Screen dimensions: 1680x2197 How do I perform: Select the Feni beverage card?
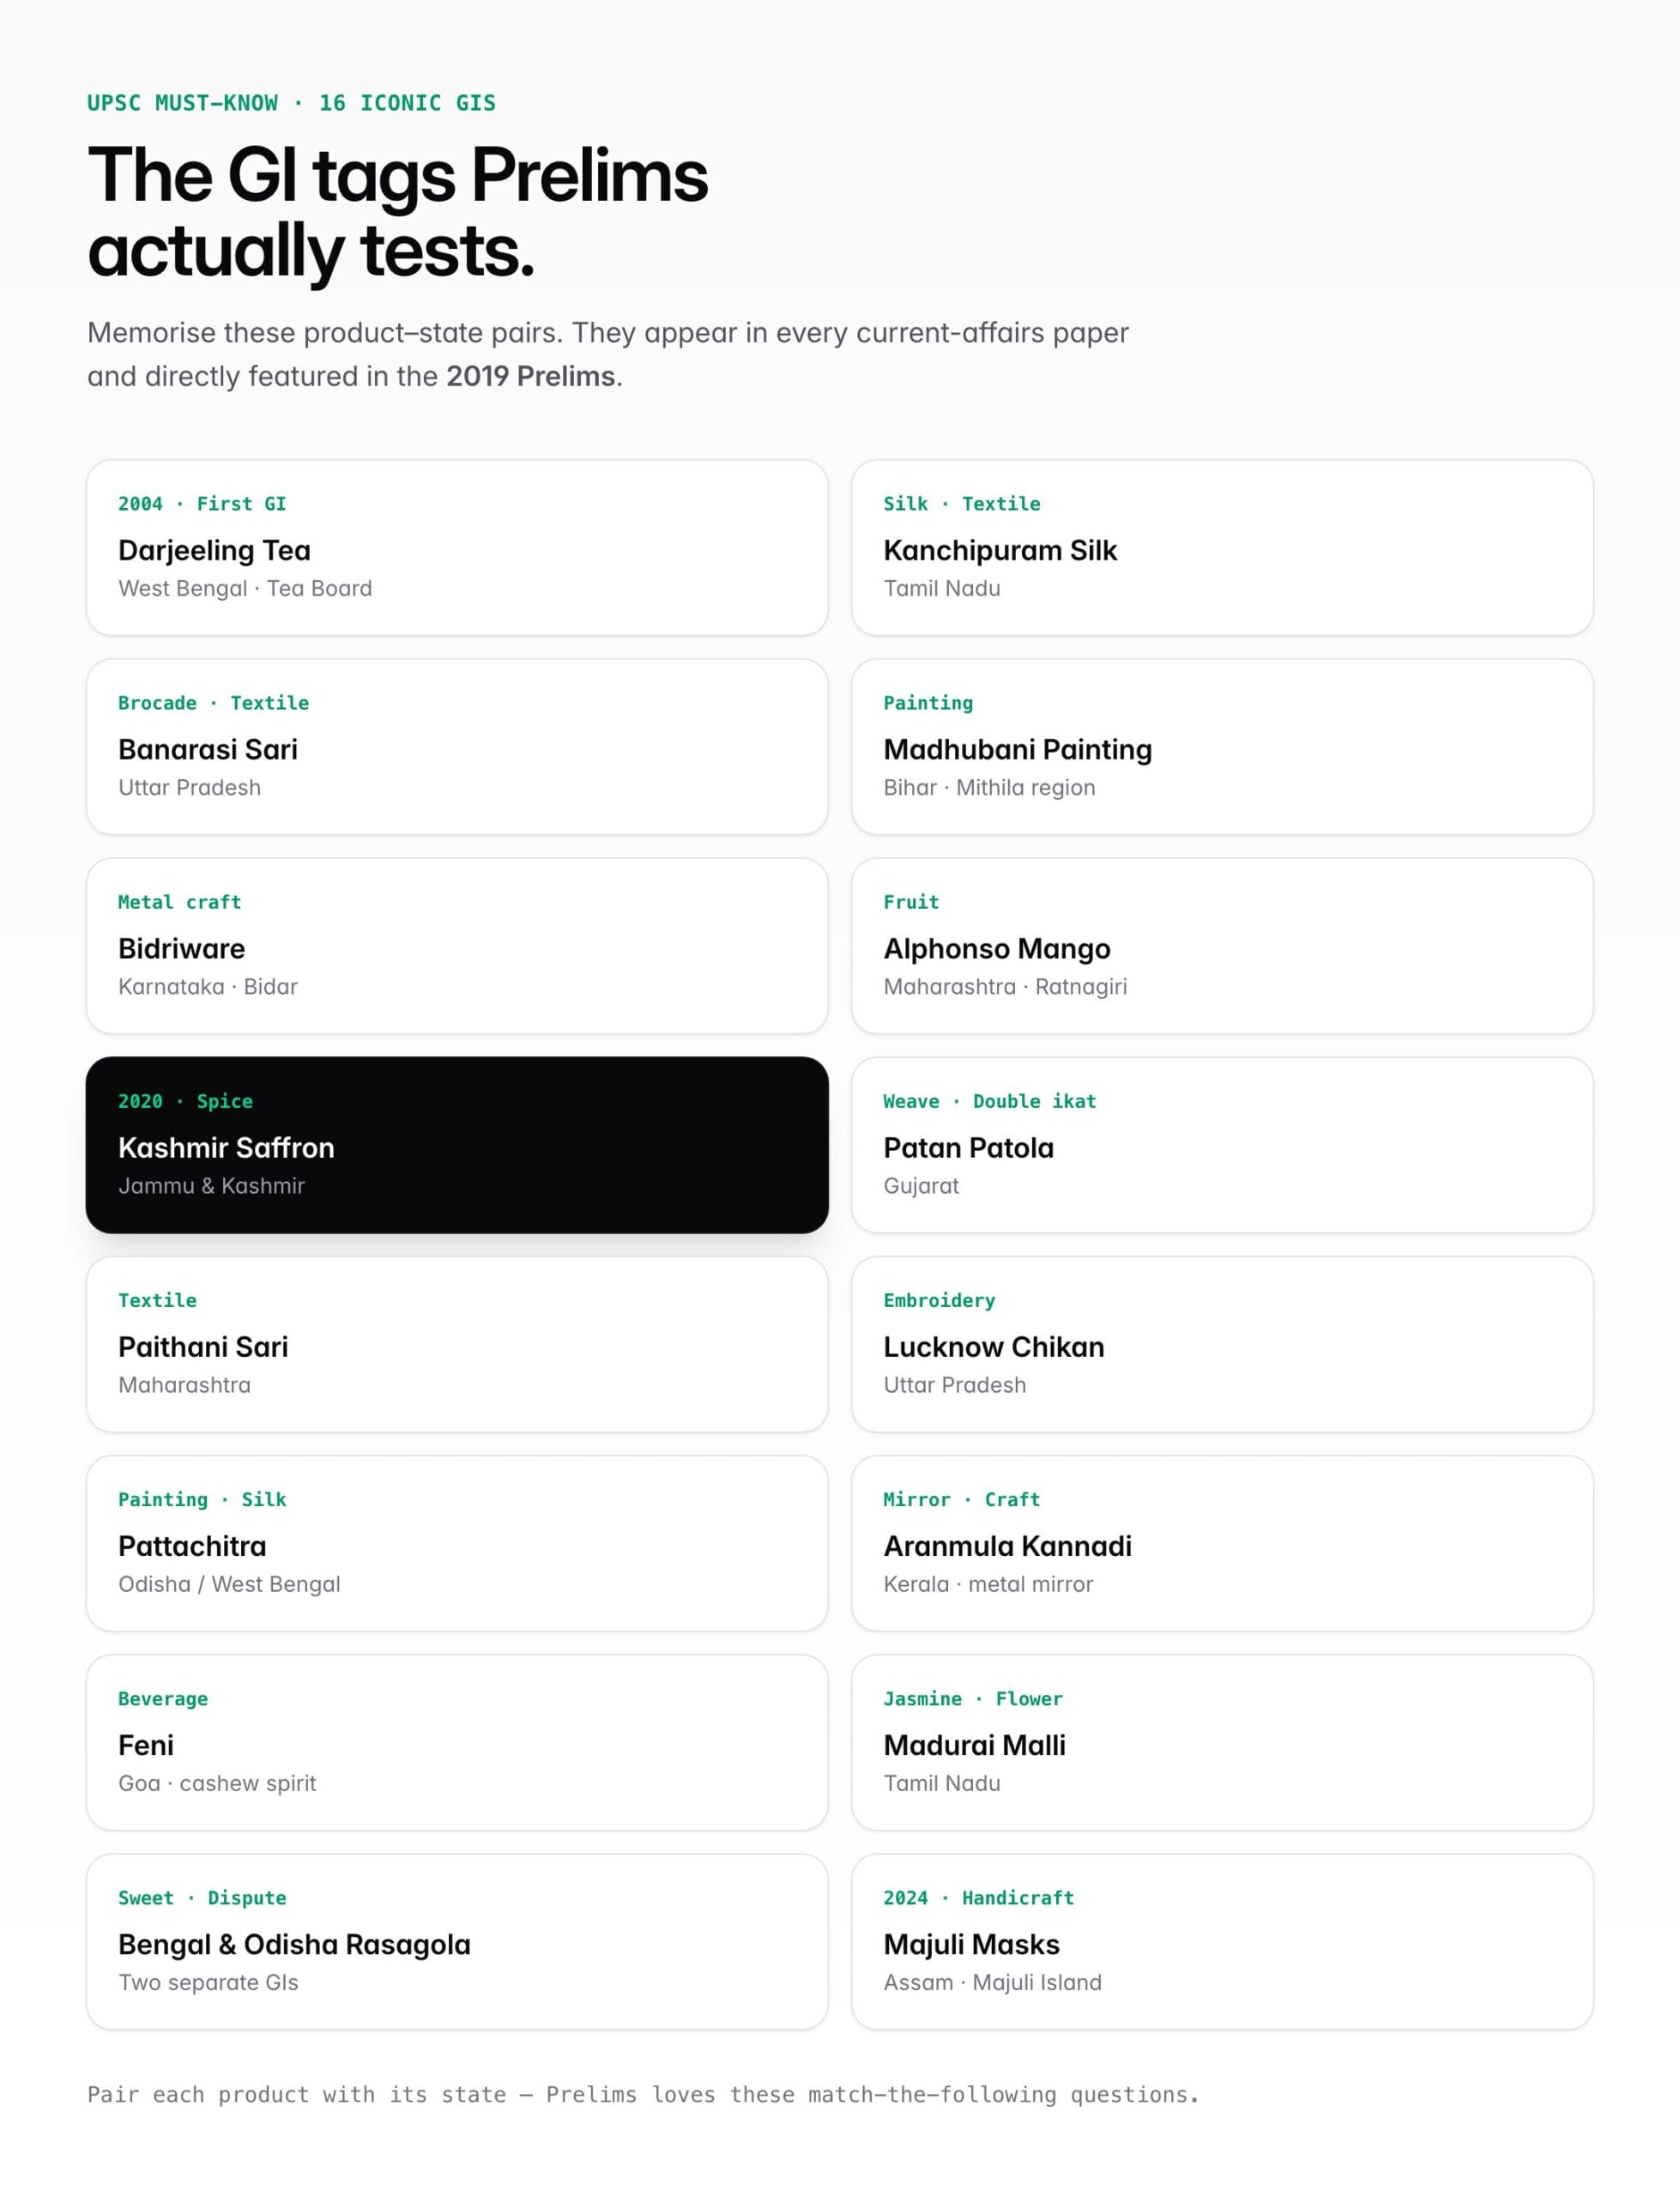(457, 1742)
